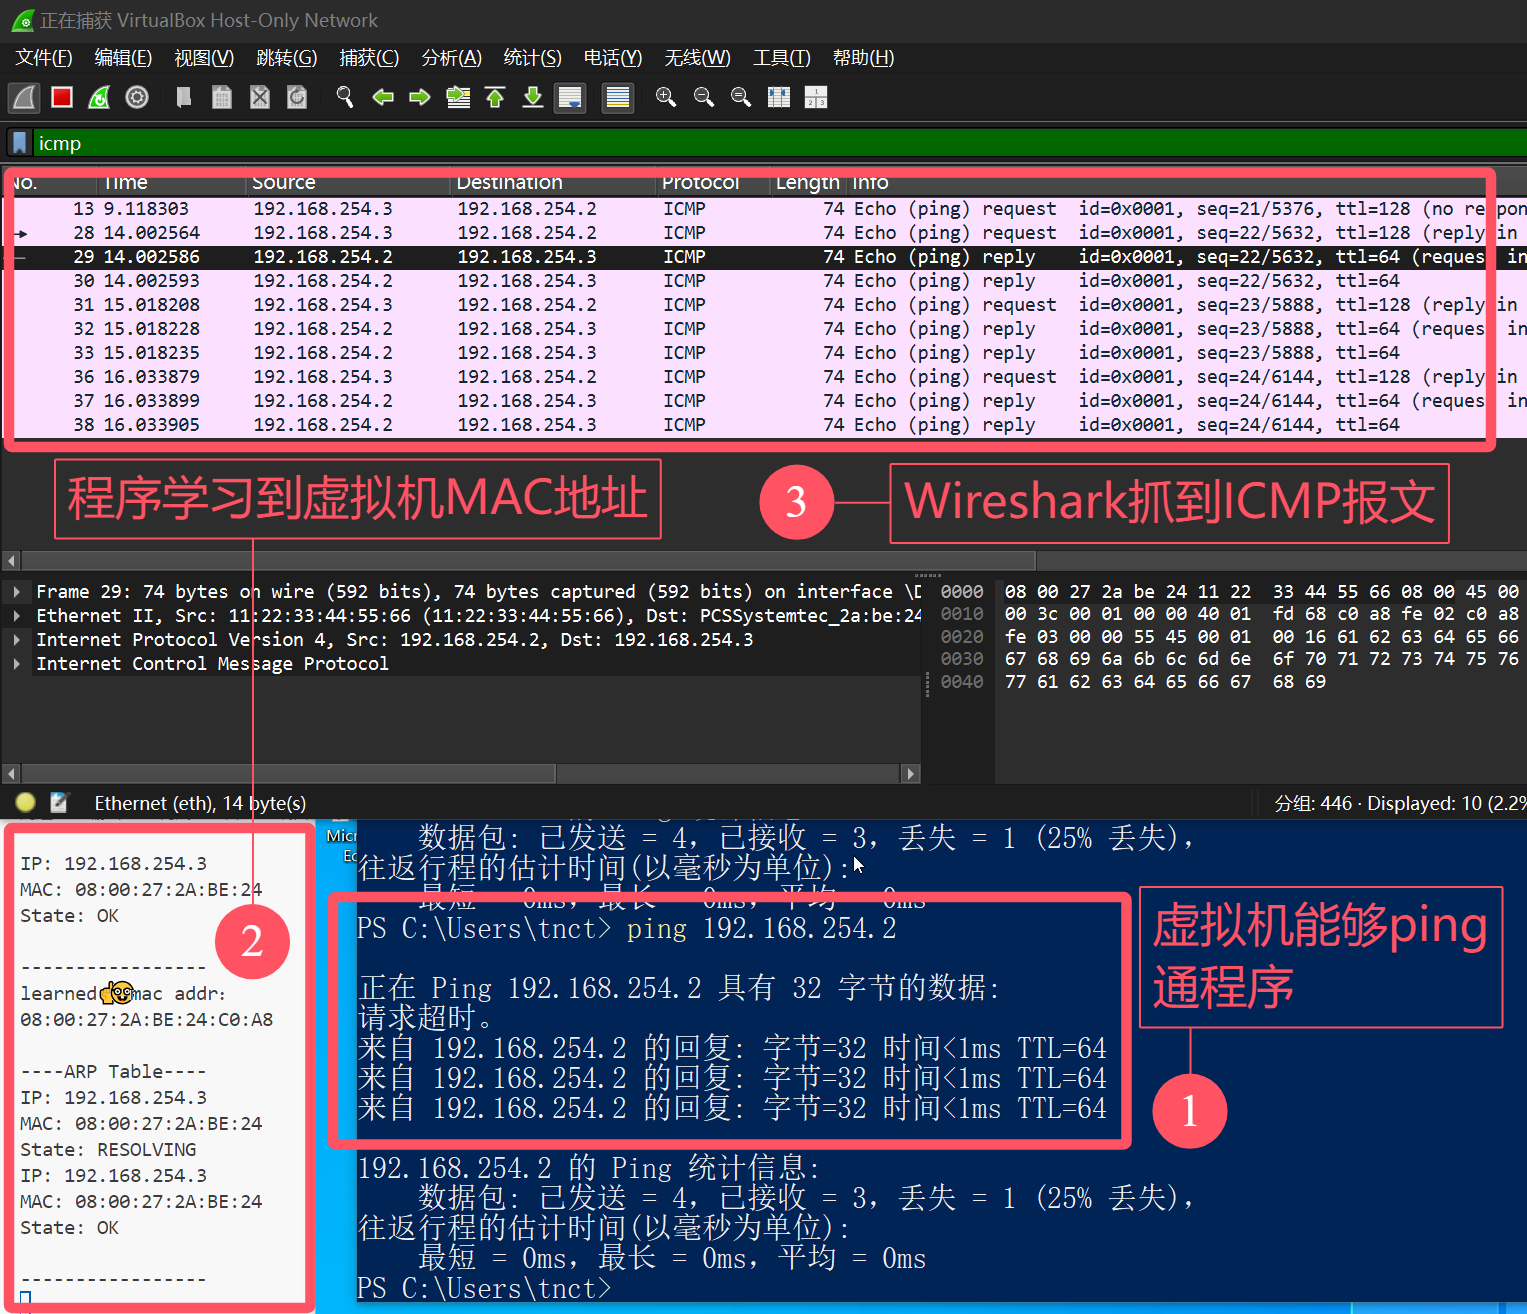Image resolution: width=1527 pixels, height=1314 pixels.
Task: Expand the Frame 29 details
Action: pos(17,592)
